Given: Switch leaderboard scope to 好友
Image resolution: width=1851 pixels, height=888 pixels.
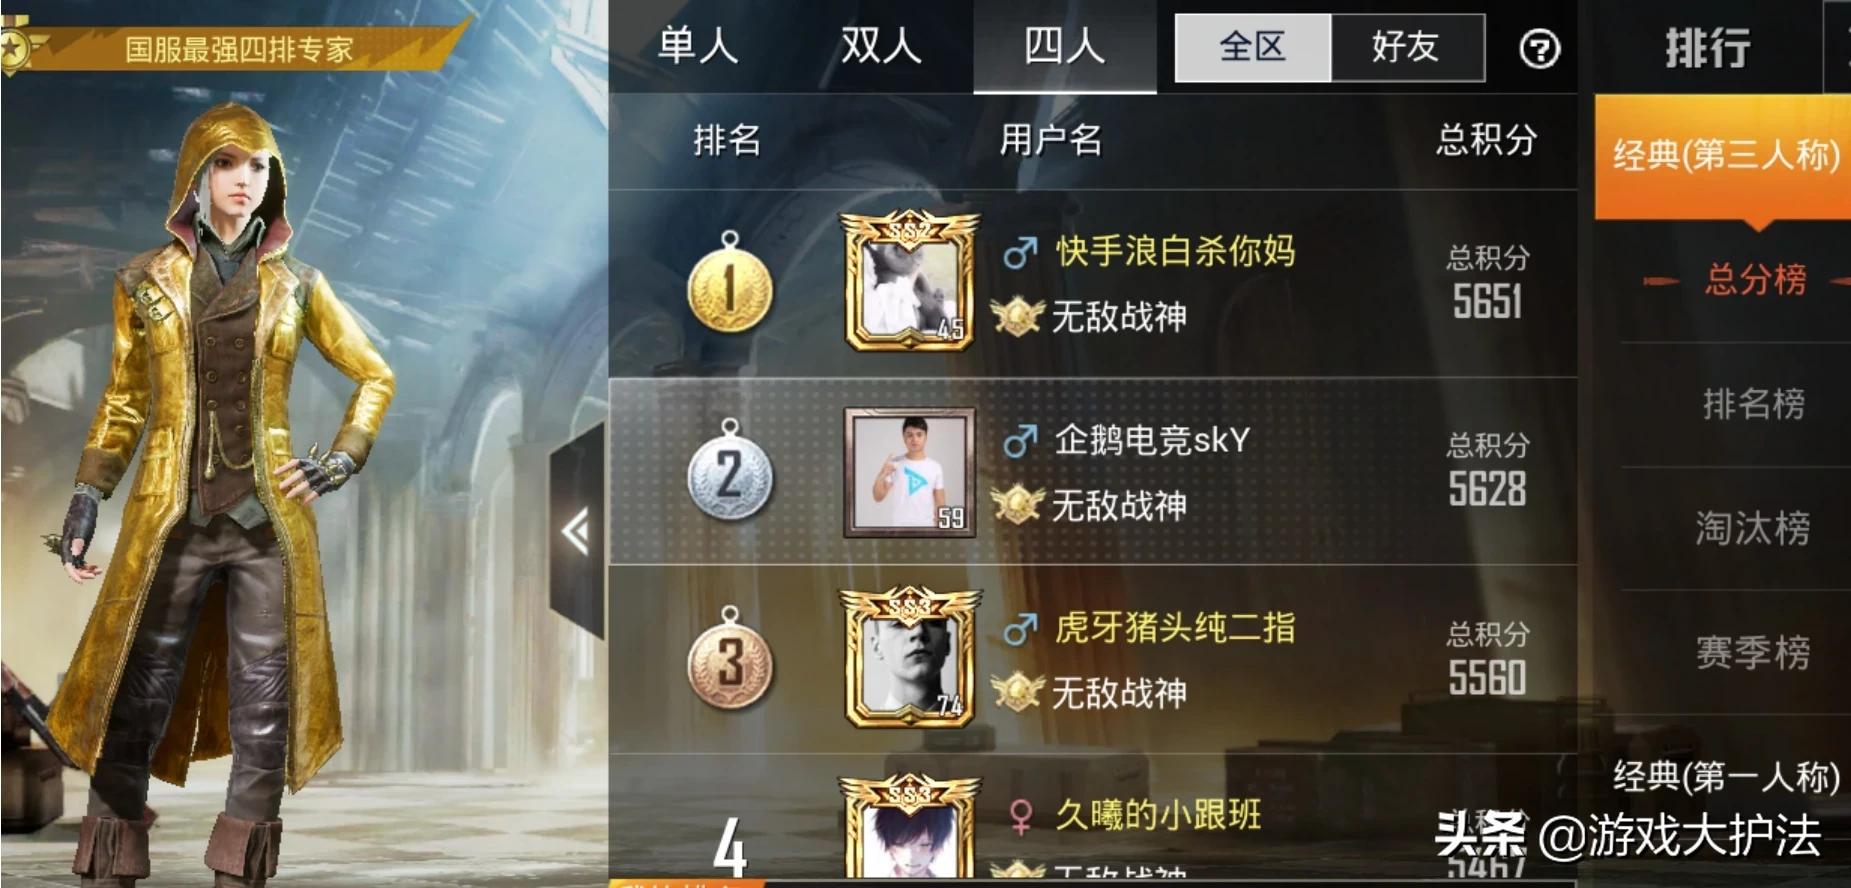Looking at the screenshot, I should [1407, 47].
